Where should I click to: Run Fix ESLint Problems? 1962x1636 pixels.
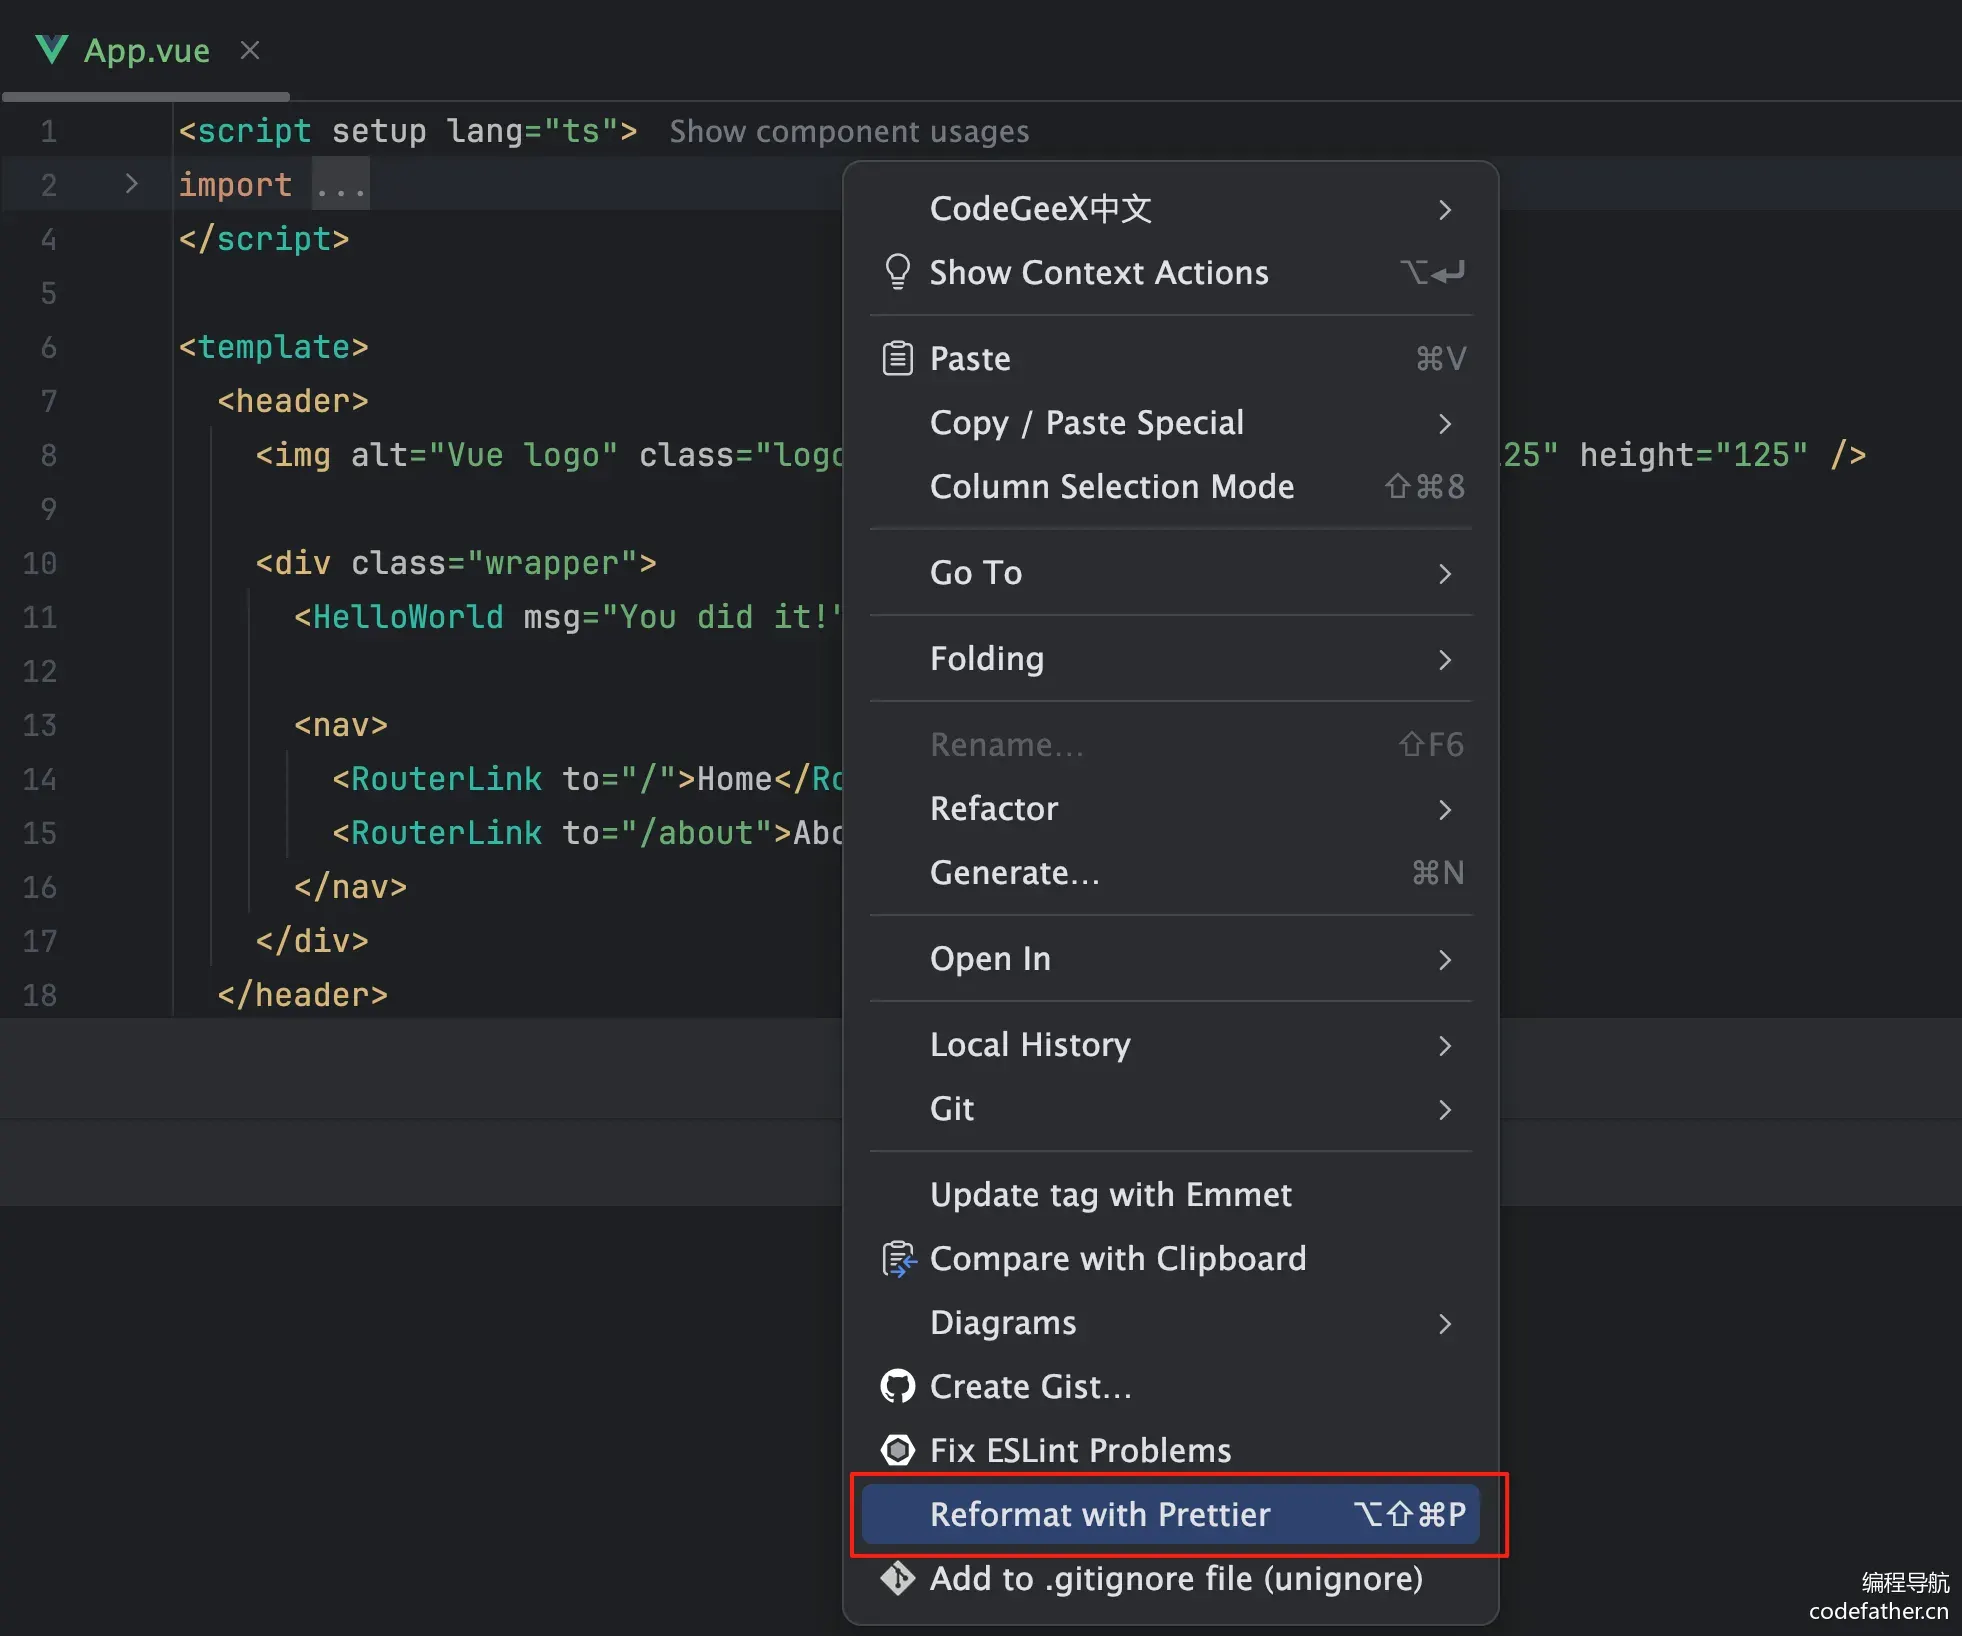tap(1171, 1451)
